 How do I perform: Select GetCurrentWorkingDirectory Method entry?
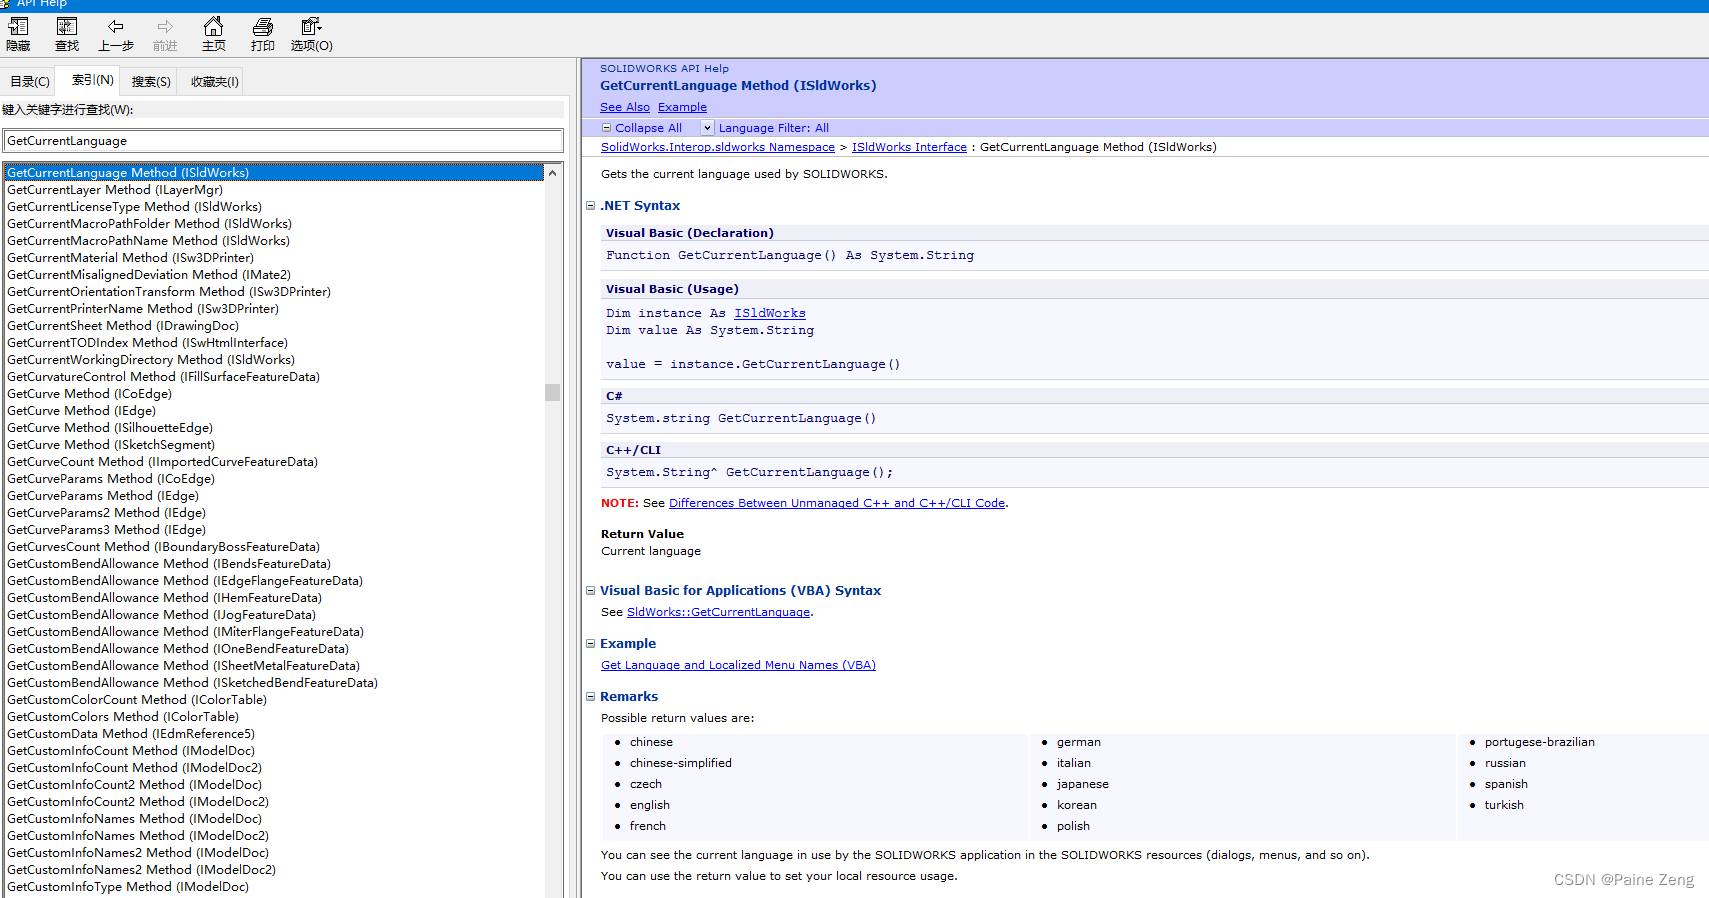(x=151, y=360)
